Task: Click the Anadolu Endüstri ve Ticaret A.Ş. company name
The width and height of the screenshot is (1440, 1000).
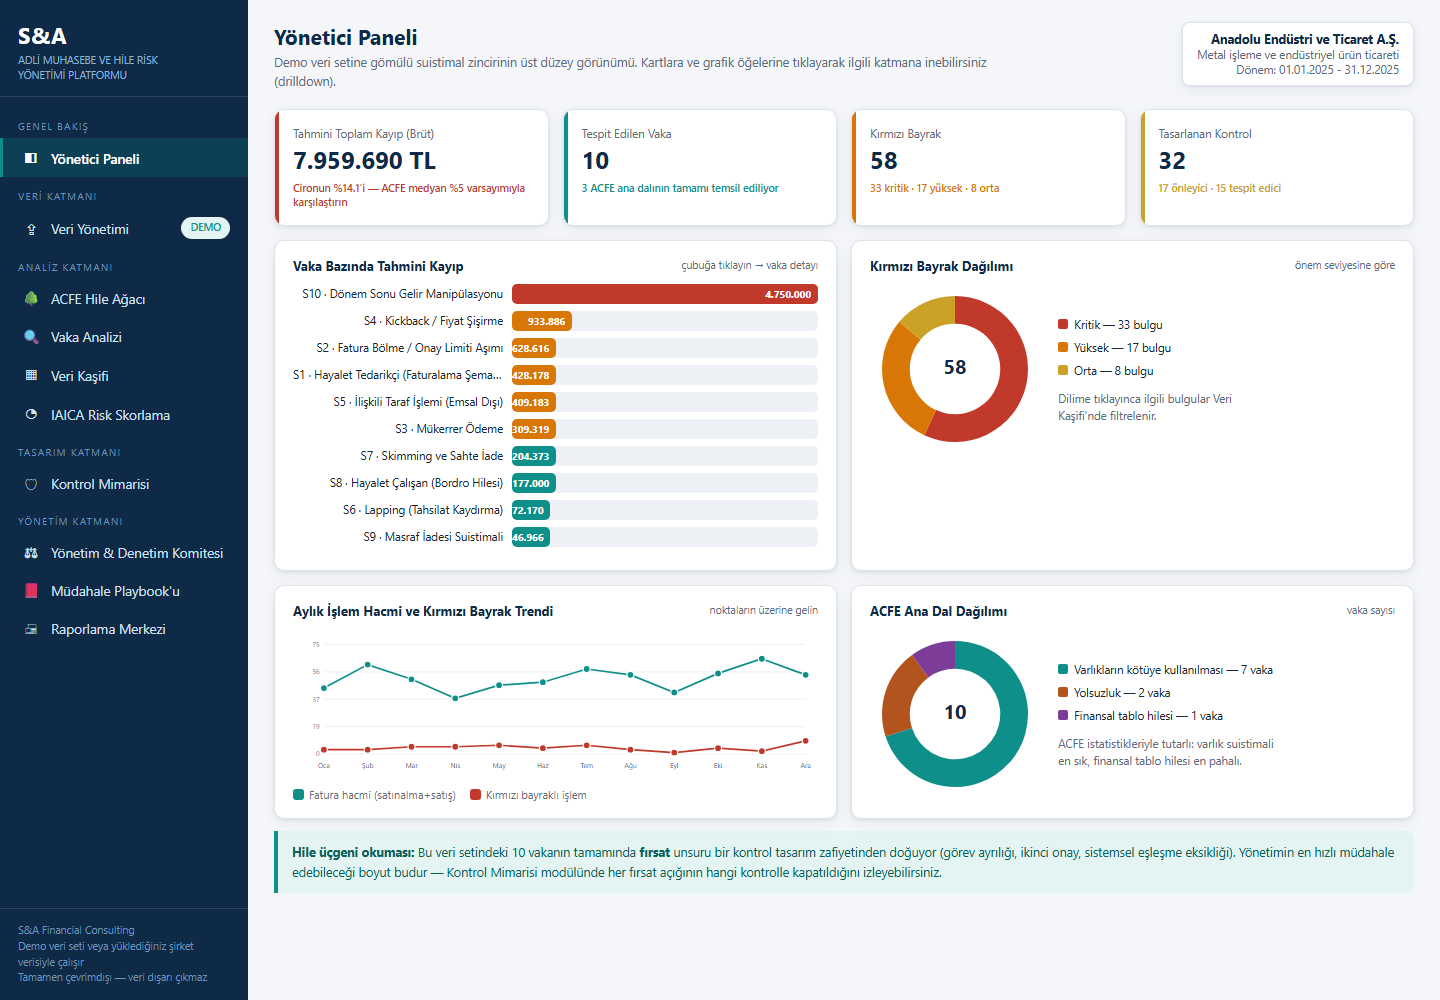Action: [x=1305, y=40]
